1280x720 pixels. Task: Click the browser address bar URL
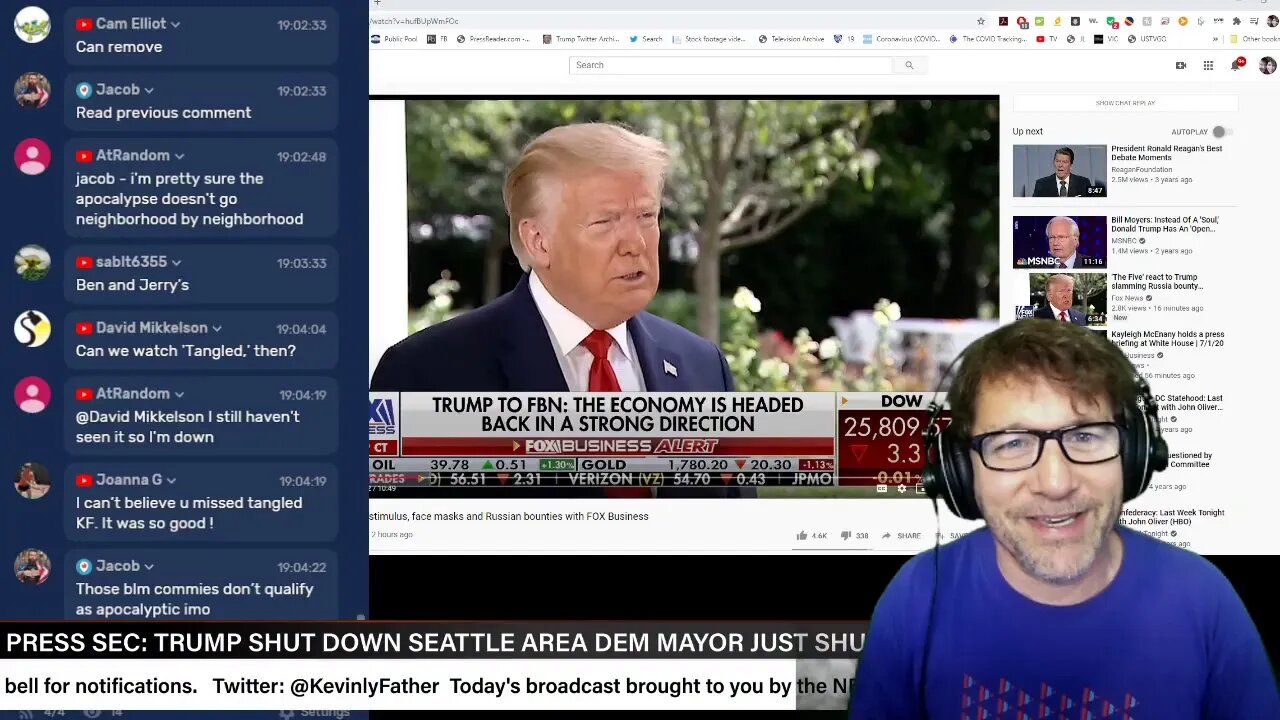[x=414, y=21]
